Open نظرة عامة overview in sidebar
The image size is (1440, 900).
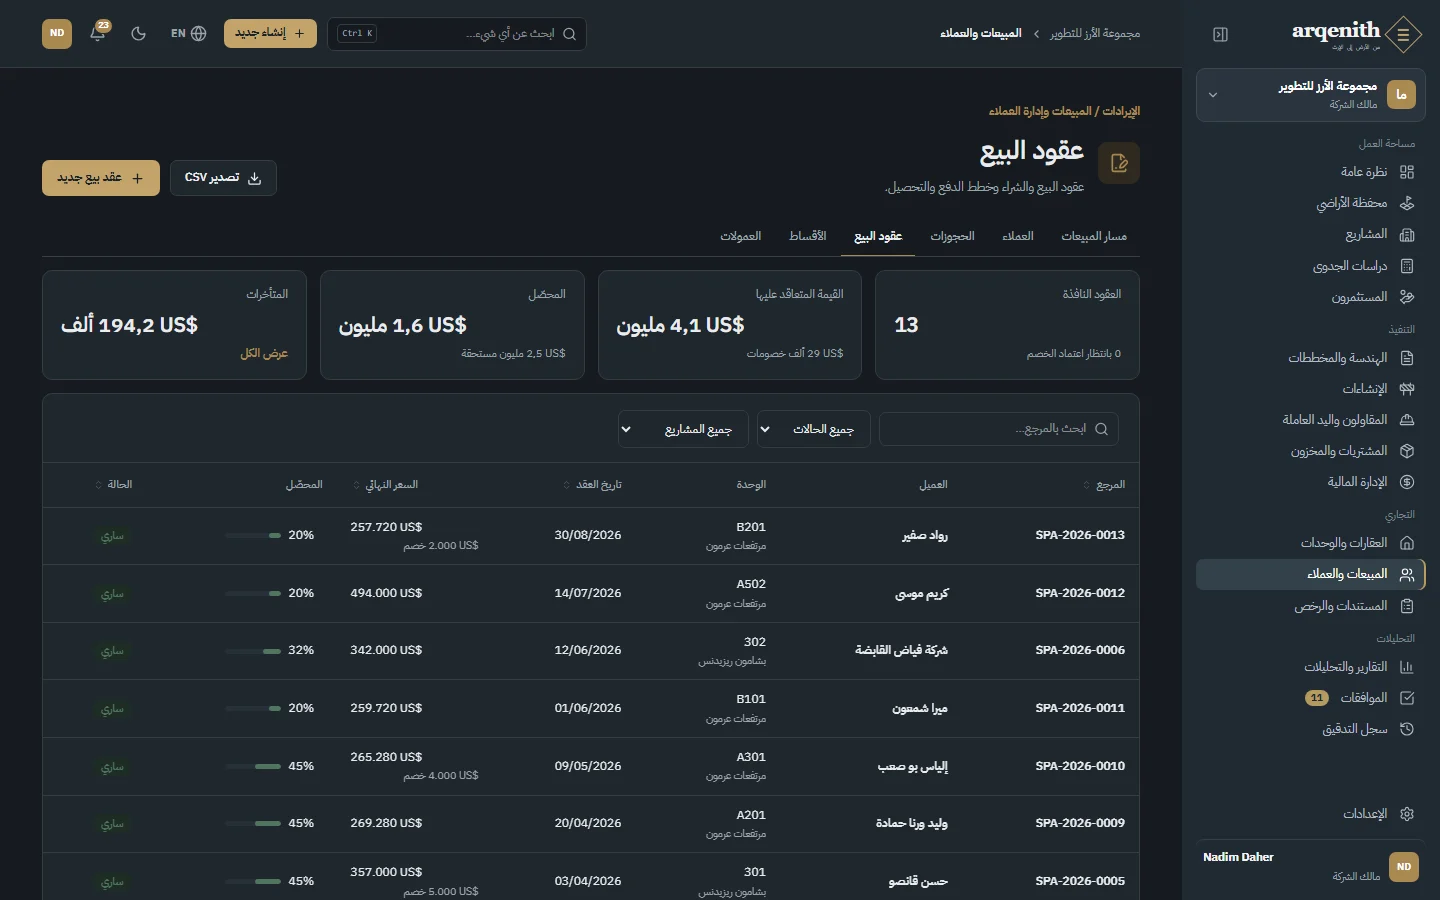click(x=1310, y=172)
